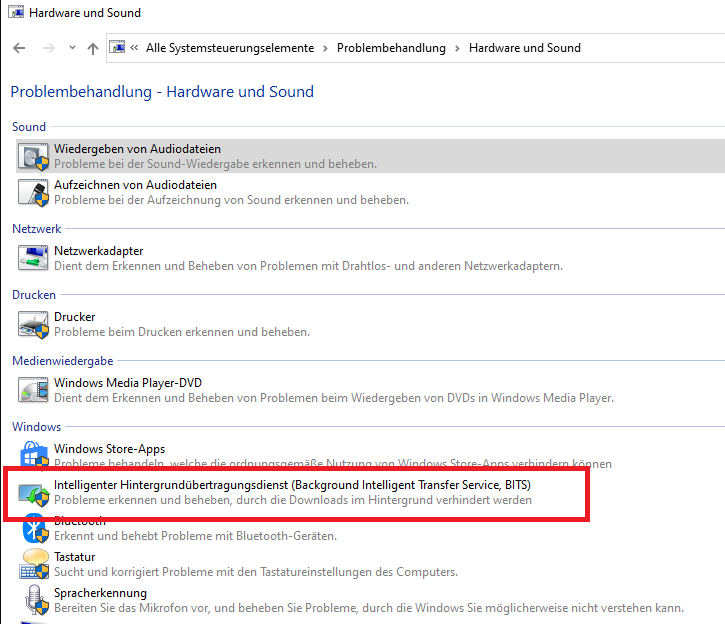Image resolution: width=725 pixels, height=624 pixels.
Task: Click 'Erkennt und behebt Probleme mit Bluetooth-Geräten' text
Action: tap(195, 536)
